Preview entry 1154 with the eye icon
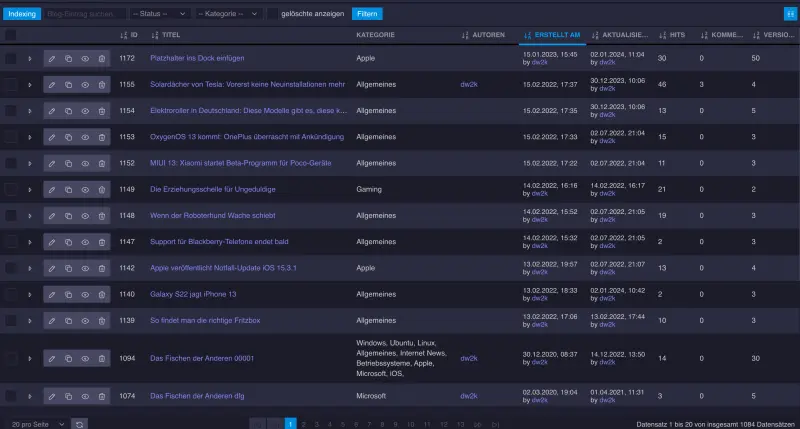This screenshot has height=429, width=800. click(85, 110)
